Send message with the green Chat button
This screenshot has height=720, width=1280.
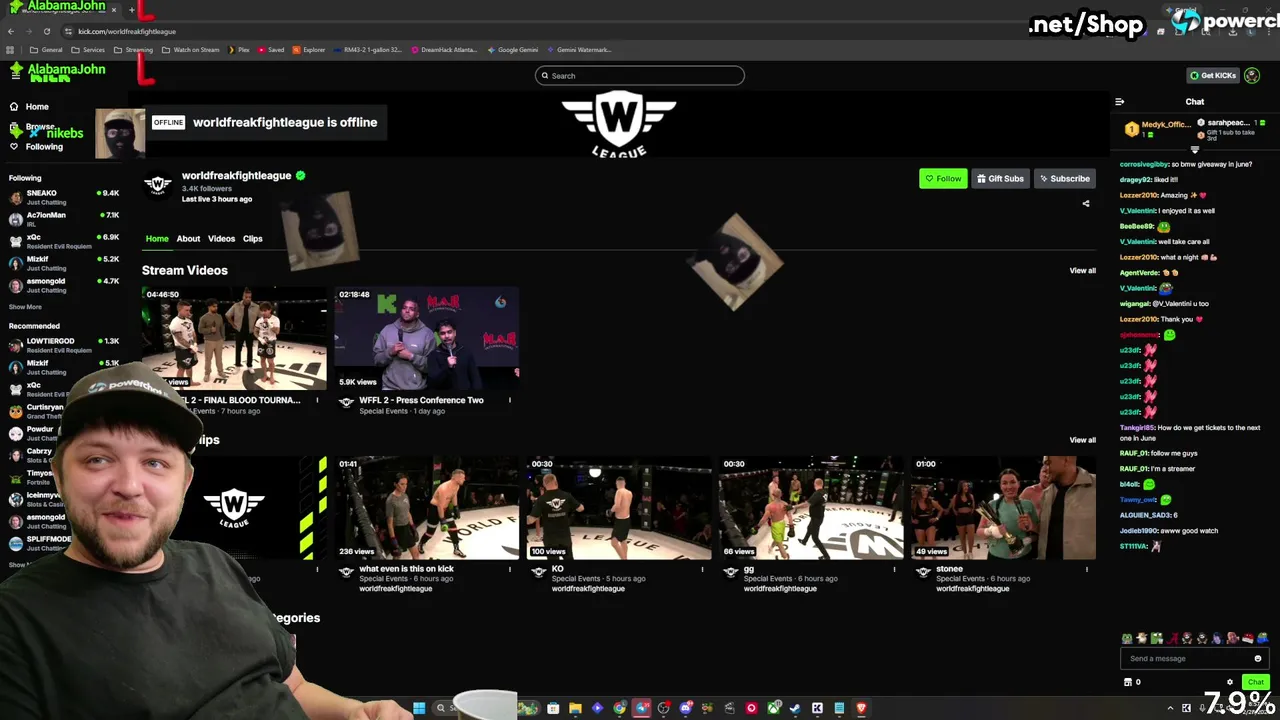click(1256, 682)
